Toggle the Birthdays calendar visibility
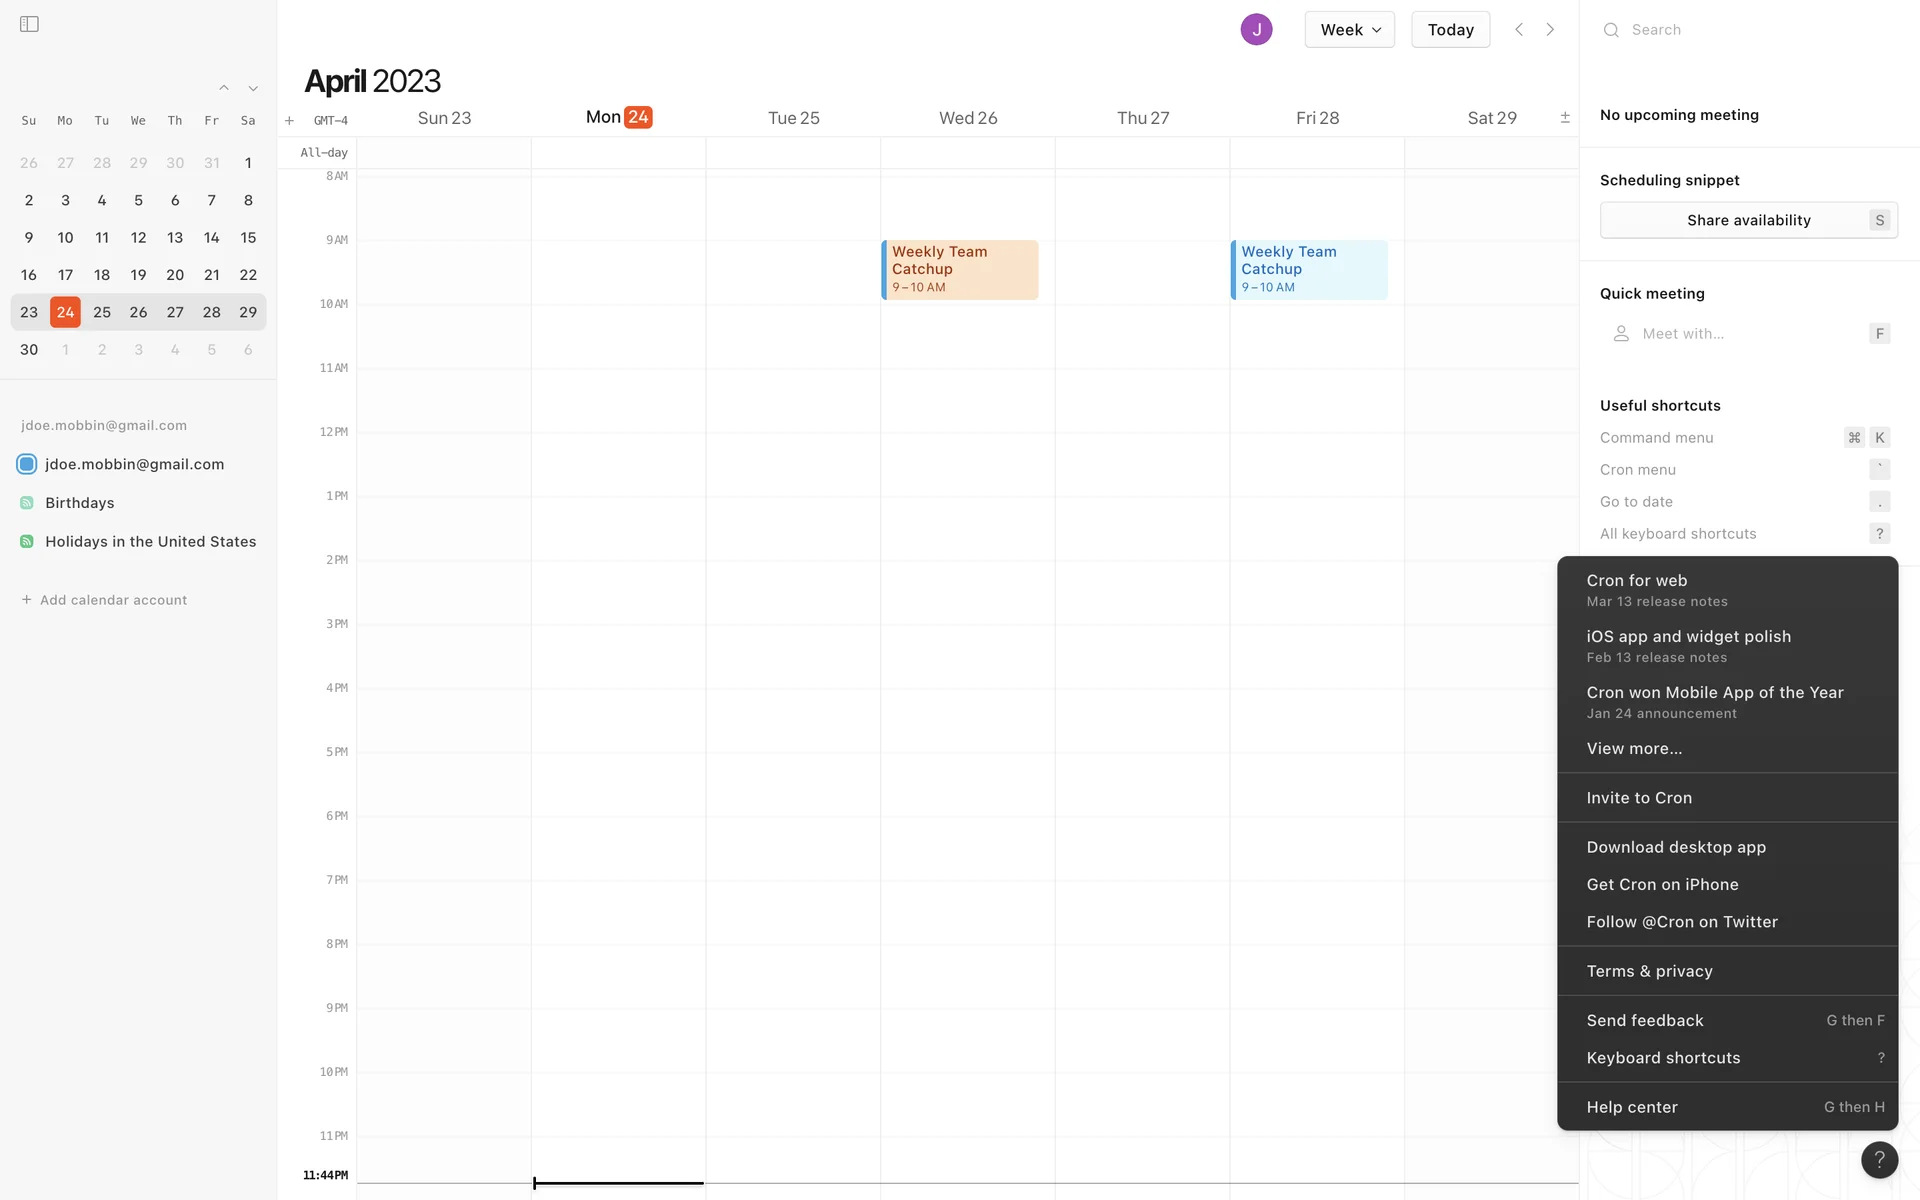The width and height of the screenshot is (1920, 1200). point(27,503)
